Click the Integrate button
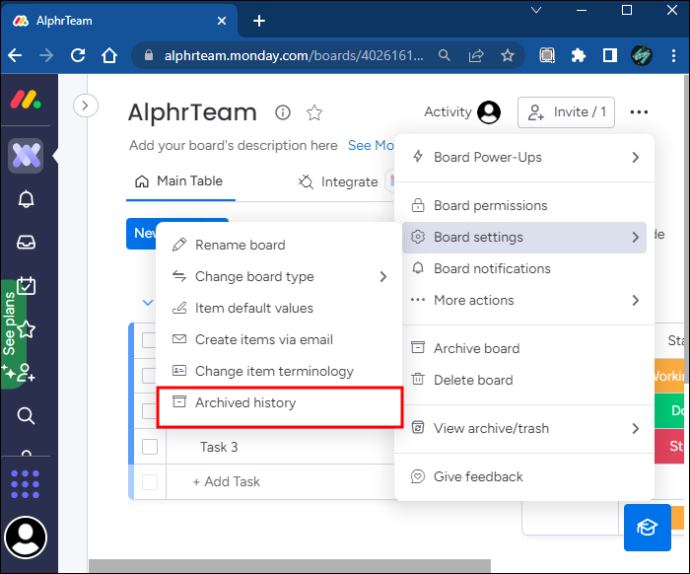The image size is (690, 574). tap(338, 181)
